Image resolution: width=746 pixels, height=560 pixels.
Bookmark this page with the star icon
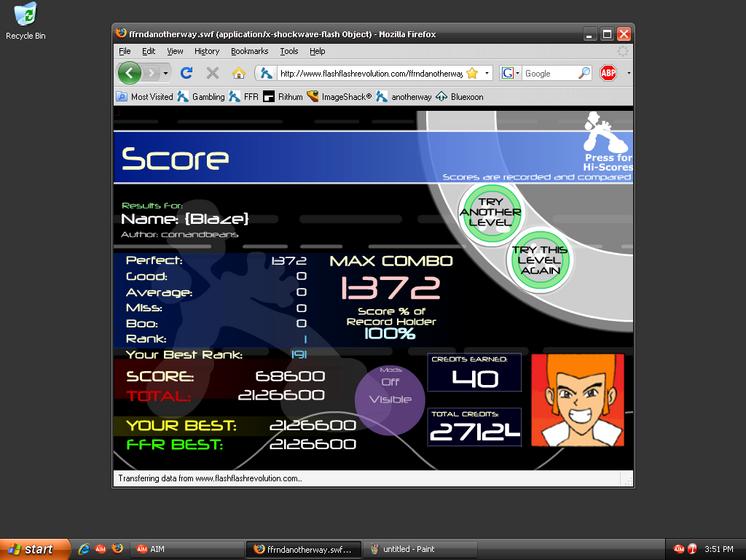pyautogui.click(x=472, y=73)
